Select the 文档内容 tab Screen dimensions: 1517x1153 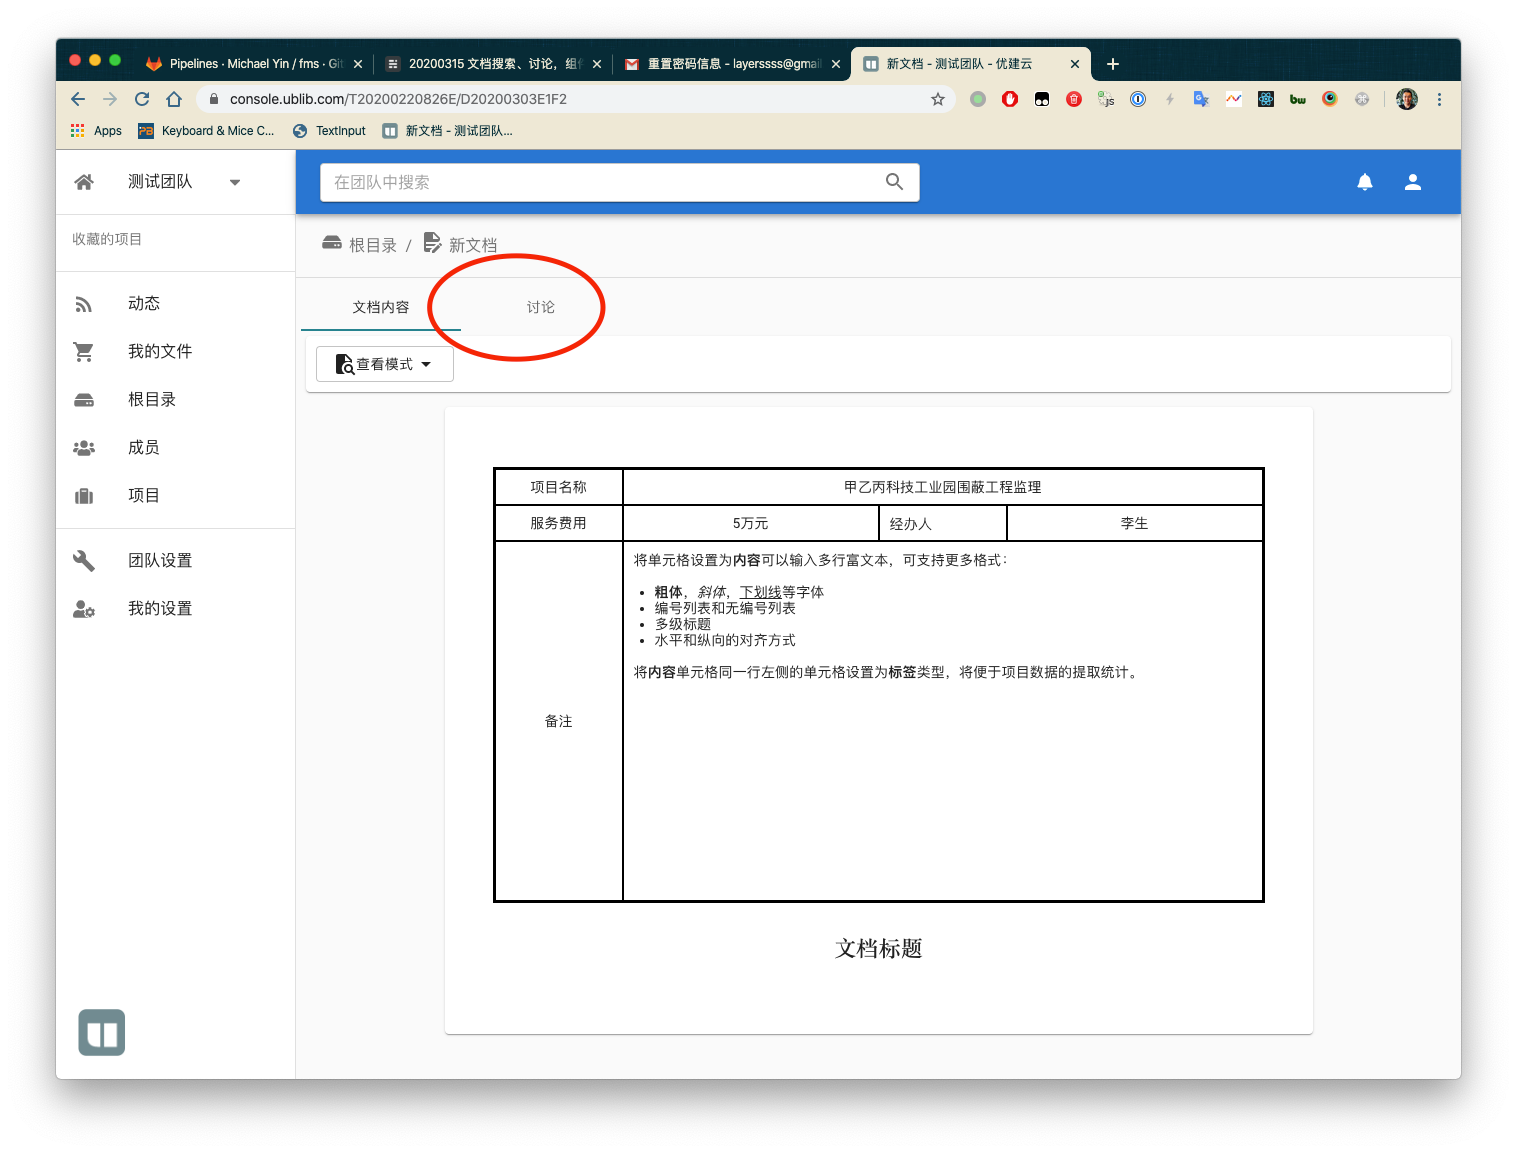tap(380, 307)
